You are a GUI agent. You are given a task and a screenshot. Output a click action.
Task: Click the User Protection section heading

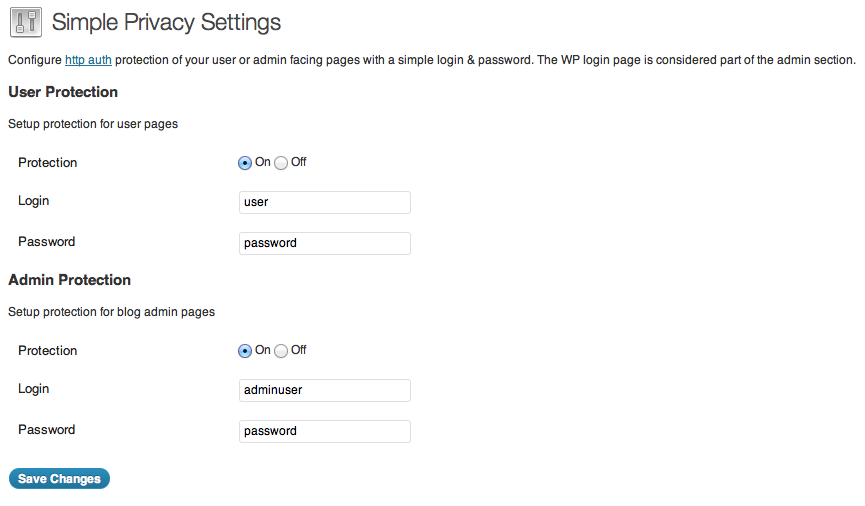[x=63, y=92]
